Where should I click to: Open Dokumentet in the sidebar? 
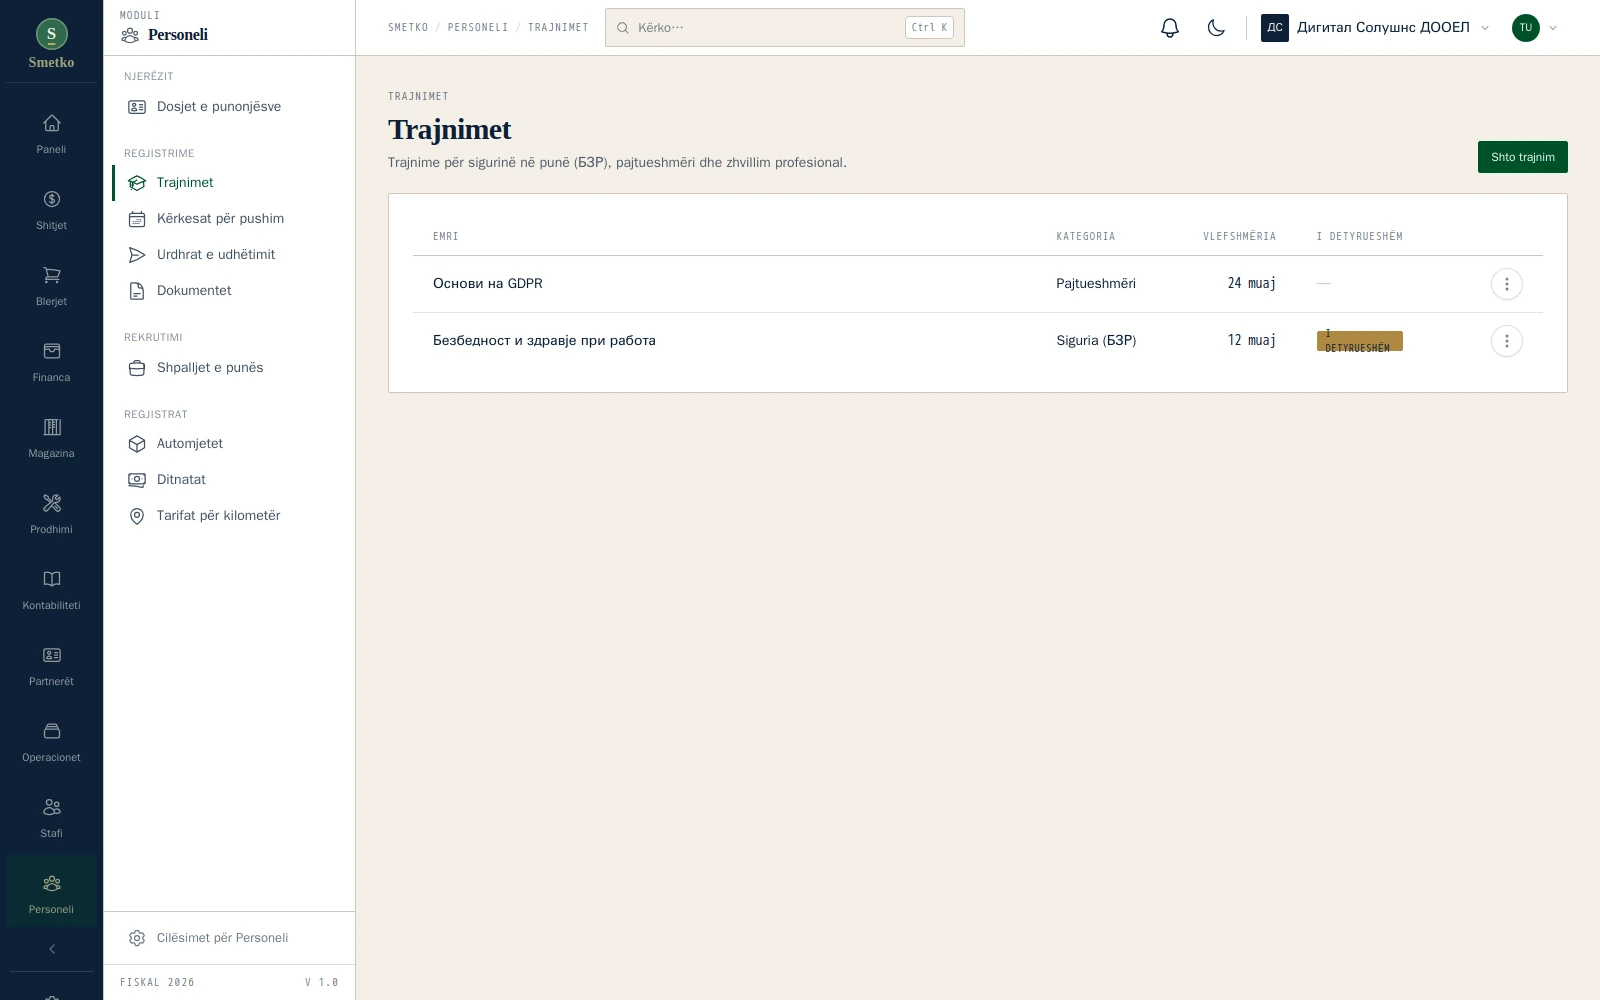click(229, 291)
